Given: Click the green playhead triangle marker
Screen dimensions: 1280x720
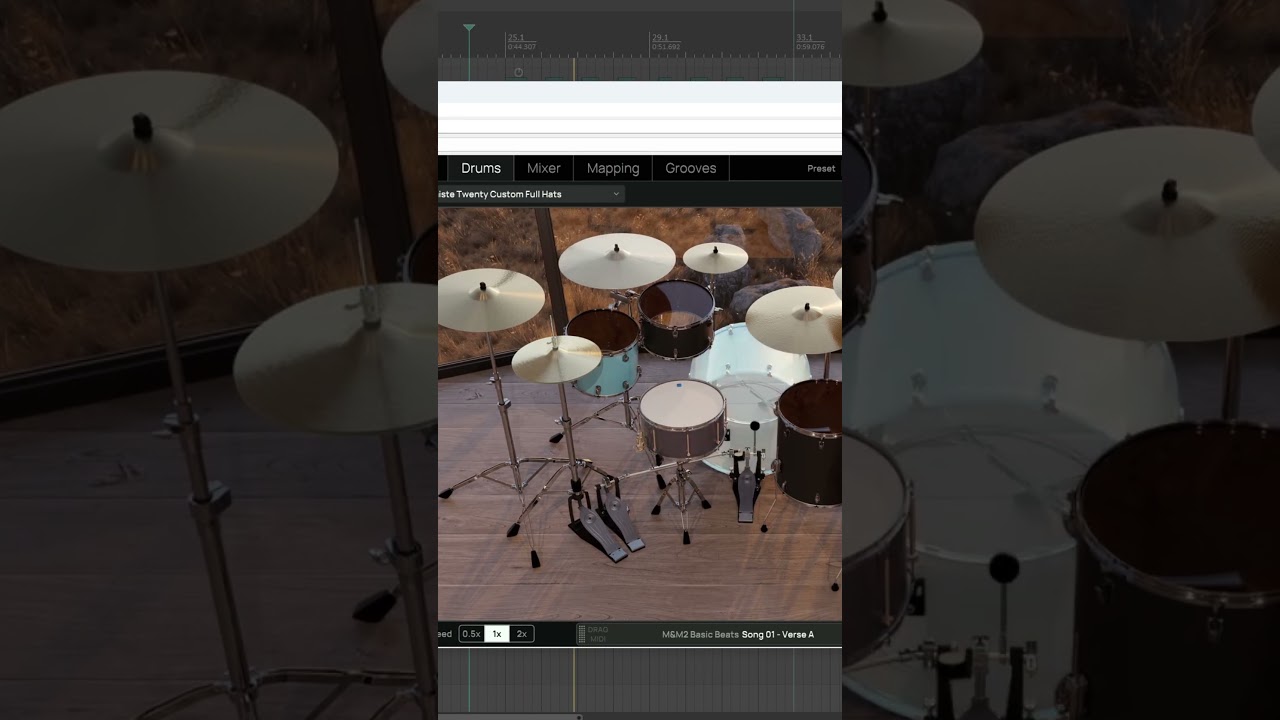Looking at the screenshot, I should [469, 28].
